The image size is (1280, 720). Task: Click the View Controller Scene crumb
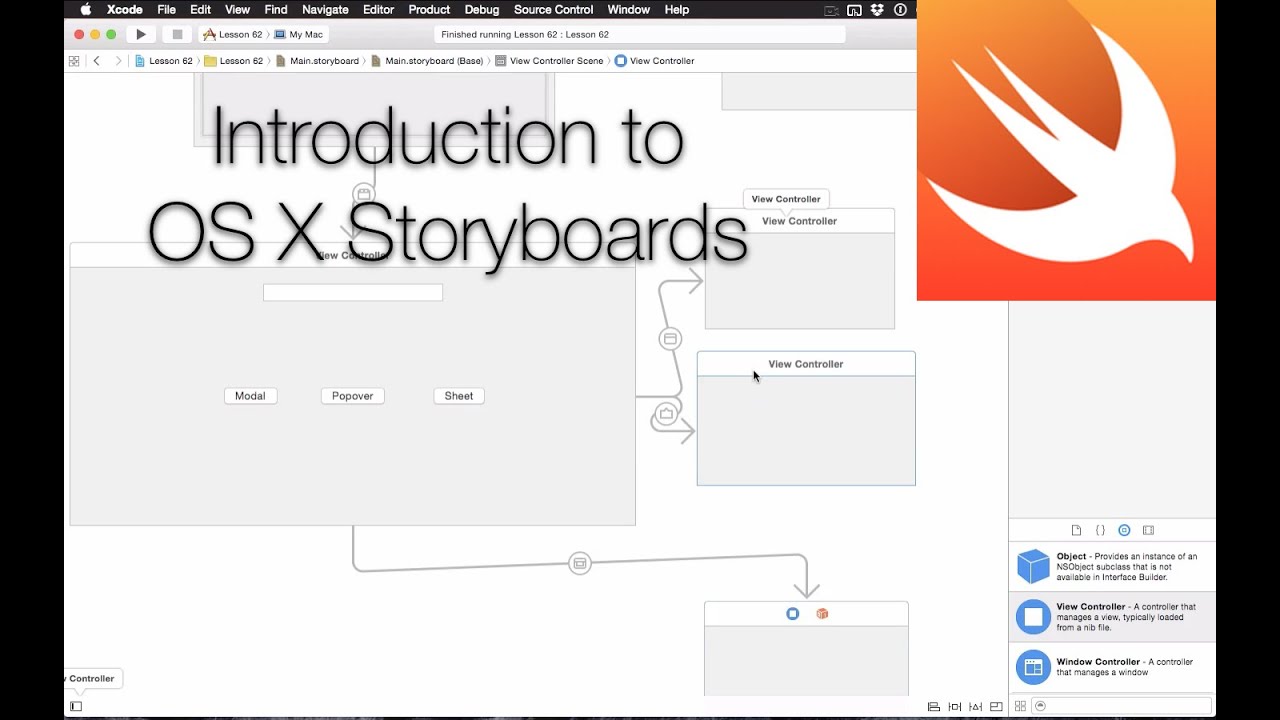(x=550, y=61)
